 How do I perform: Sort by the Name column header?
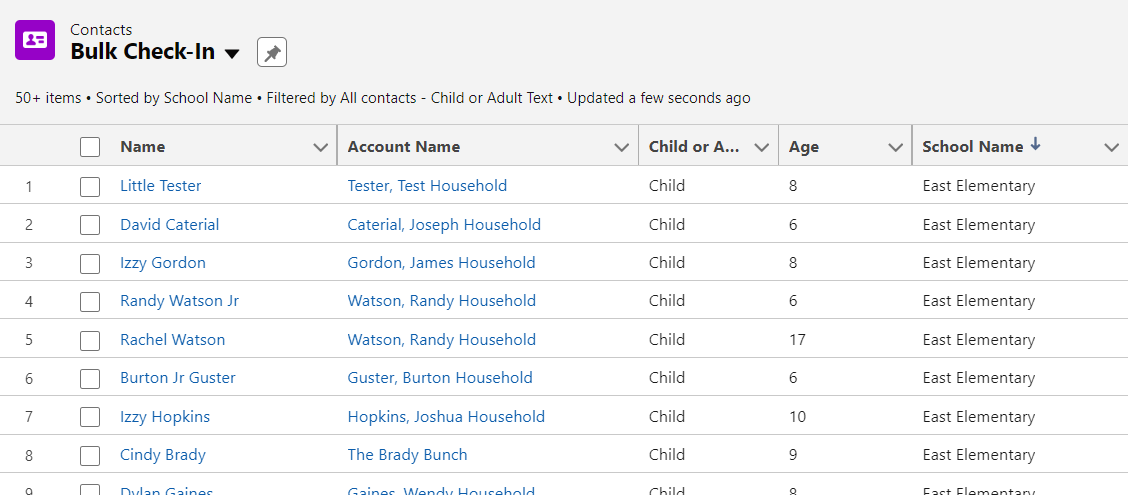(143, 147)
